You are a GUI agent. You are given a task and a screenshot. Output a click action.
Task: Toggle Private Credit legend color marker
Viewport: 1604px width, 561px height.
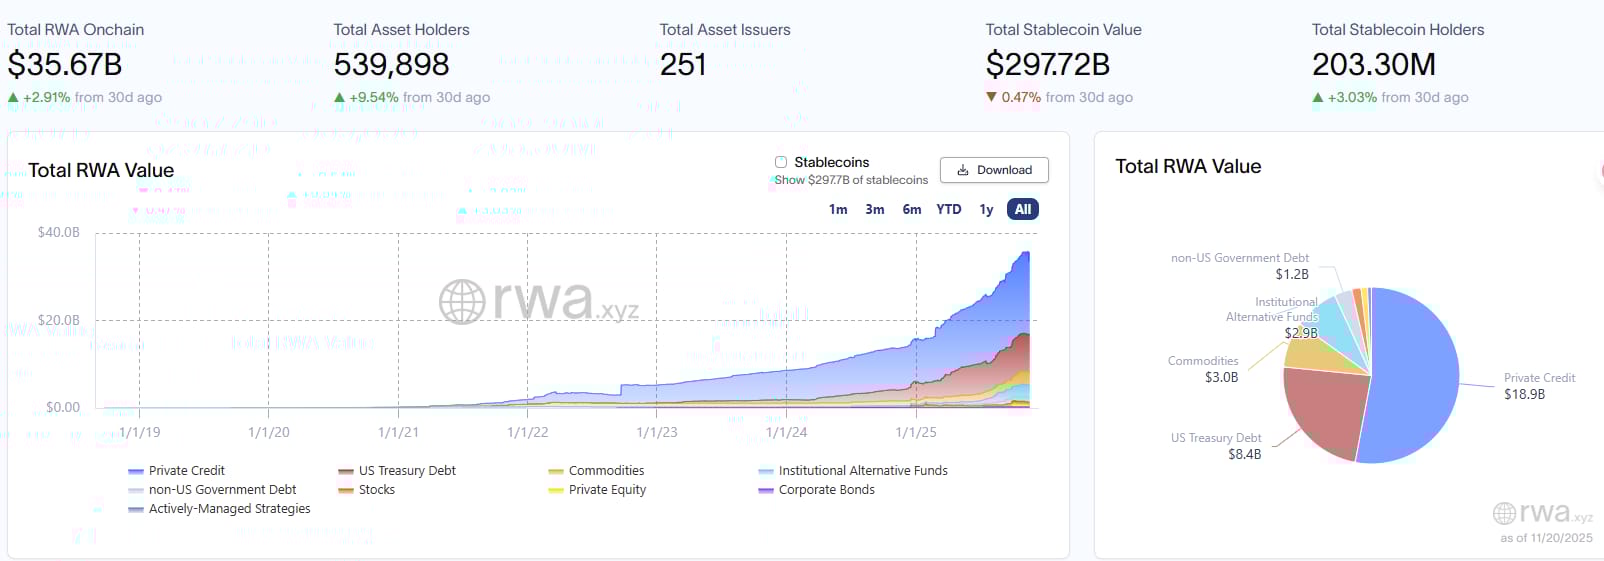point(136,471)
